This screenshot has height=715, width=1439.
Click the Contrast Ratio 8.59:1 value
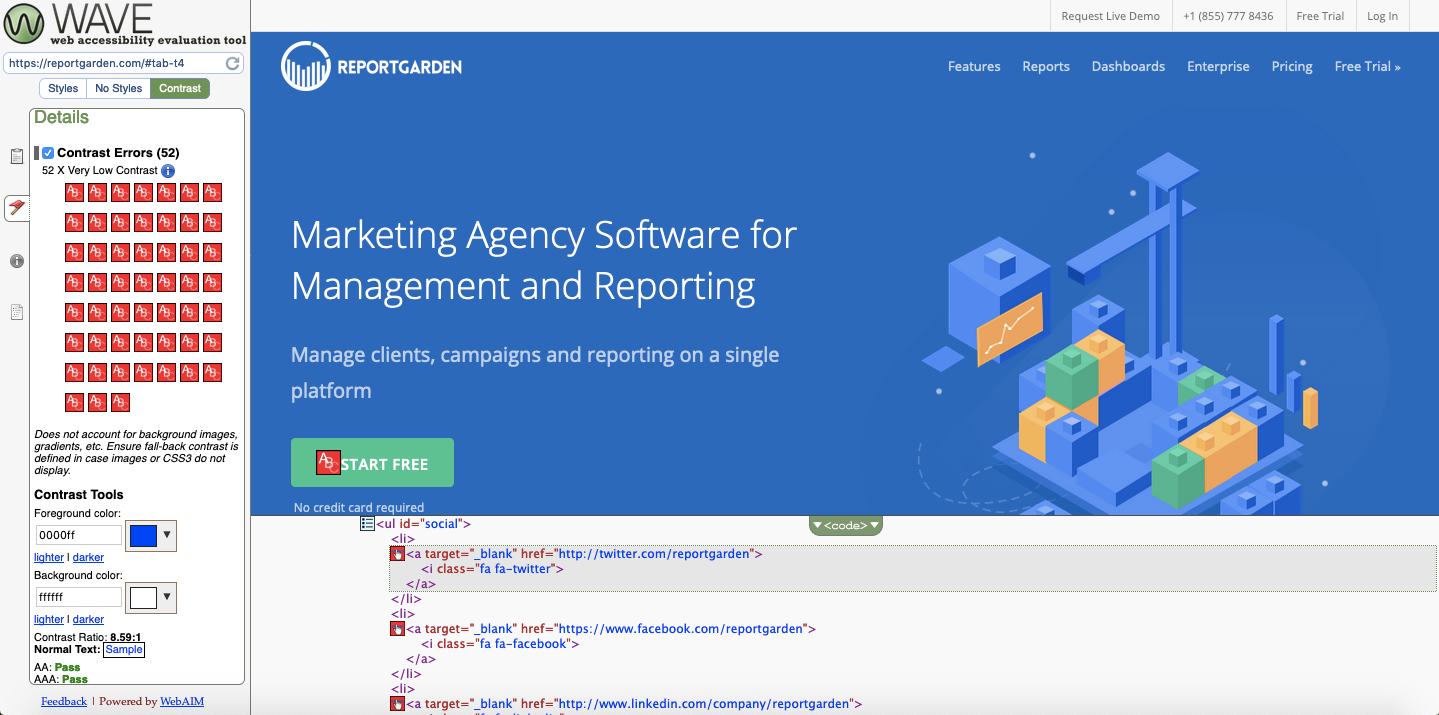point(126,637)
